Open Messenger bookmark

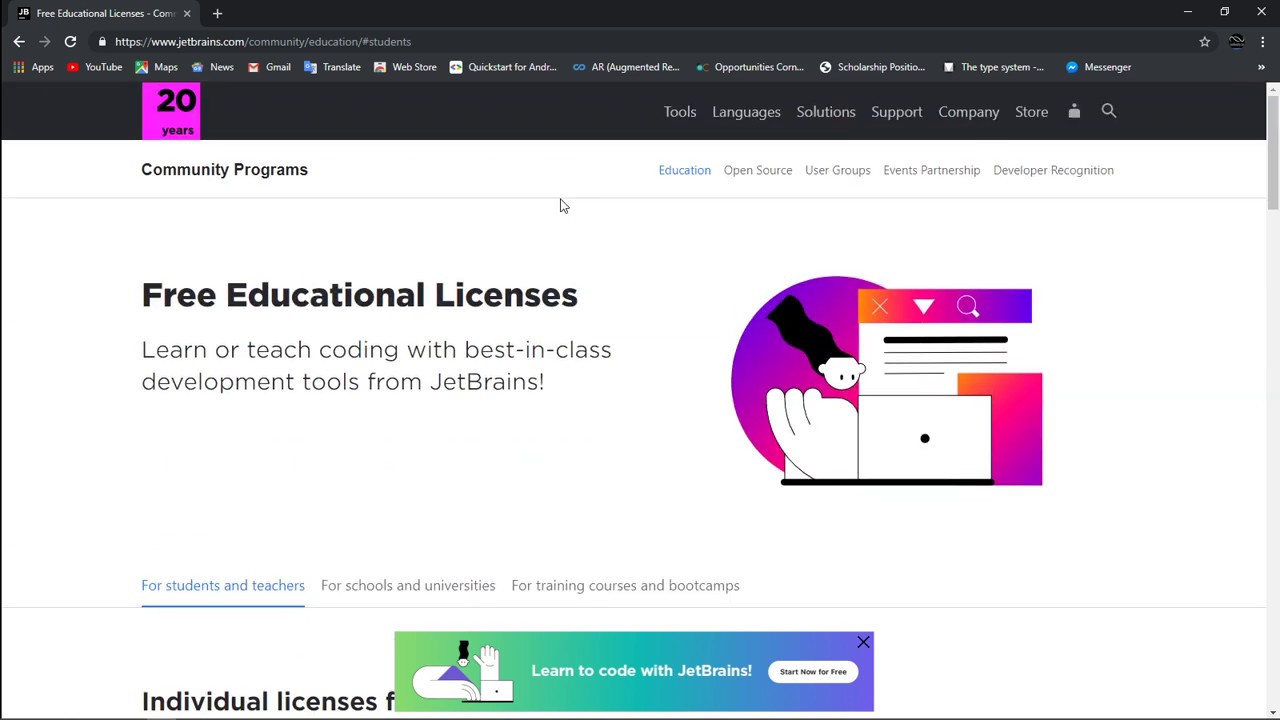1098,67
